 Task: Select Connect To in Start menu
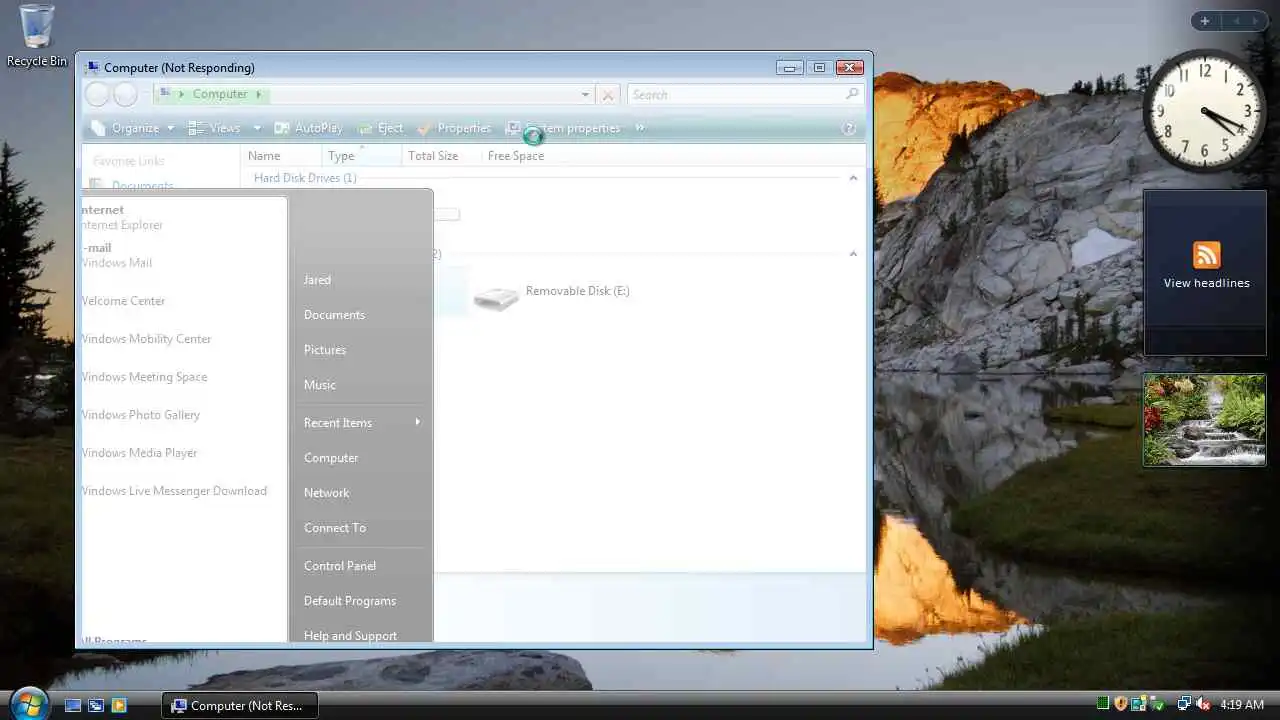(335, 528)
